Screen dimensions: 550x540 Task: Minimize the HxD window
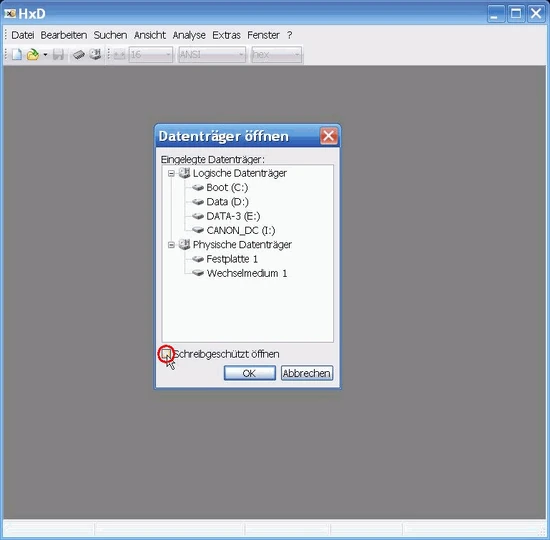[496, 14]
